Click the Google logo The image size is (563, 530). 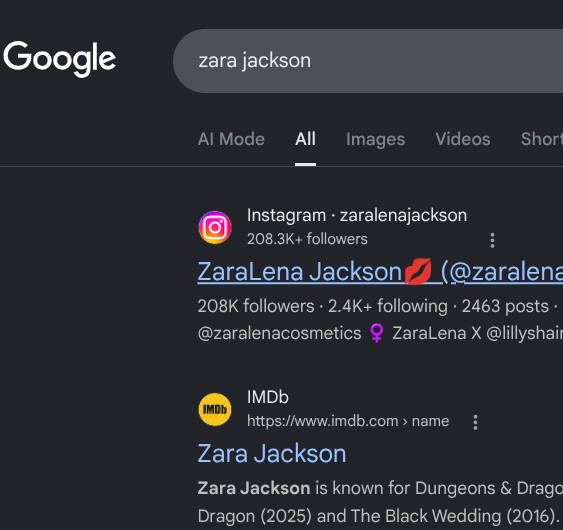(60, 59)
